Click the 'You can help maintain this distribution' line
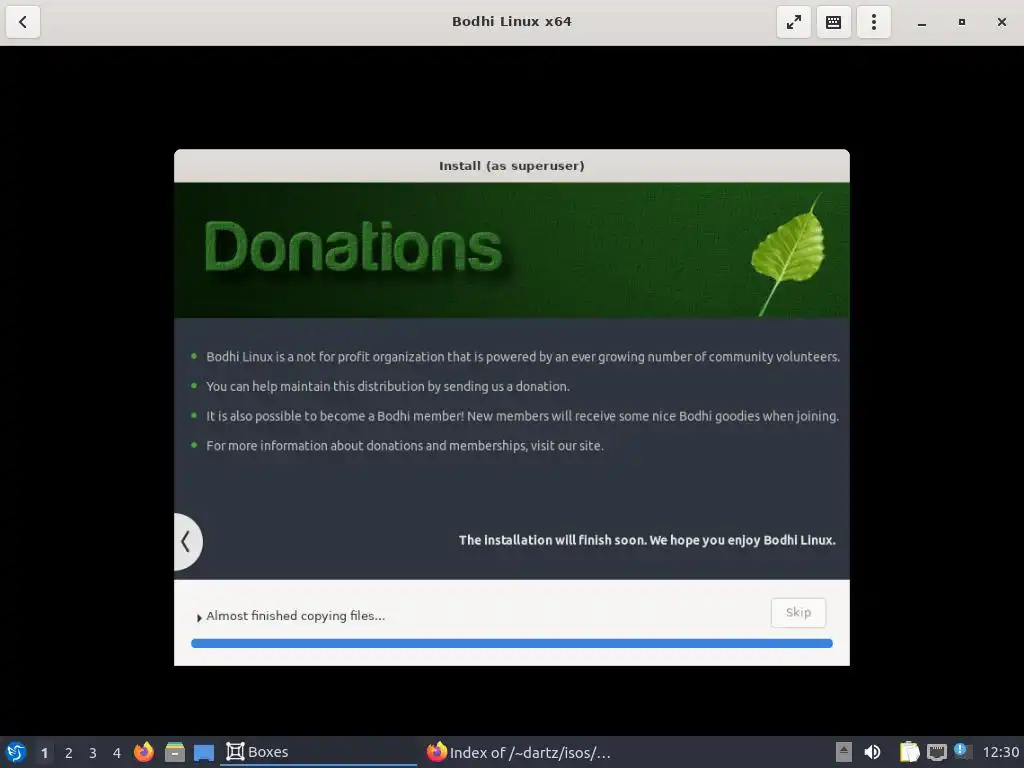Screen dimensions: 1024x768 coord(388,386)
